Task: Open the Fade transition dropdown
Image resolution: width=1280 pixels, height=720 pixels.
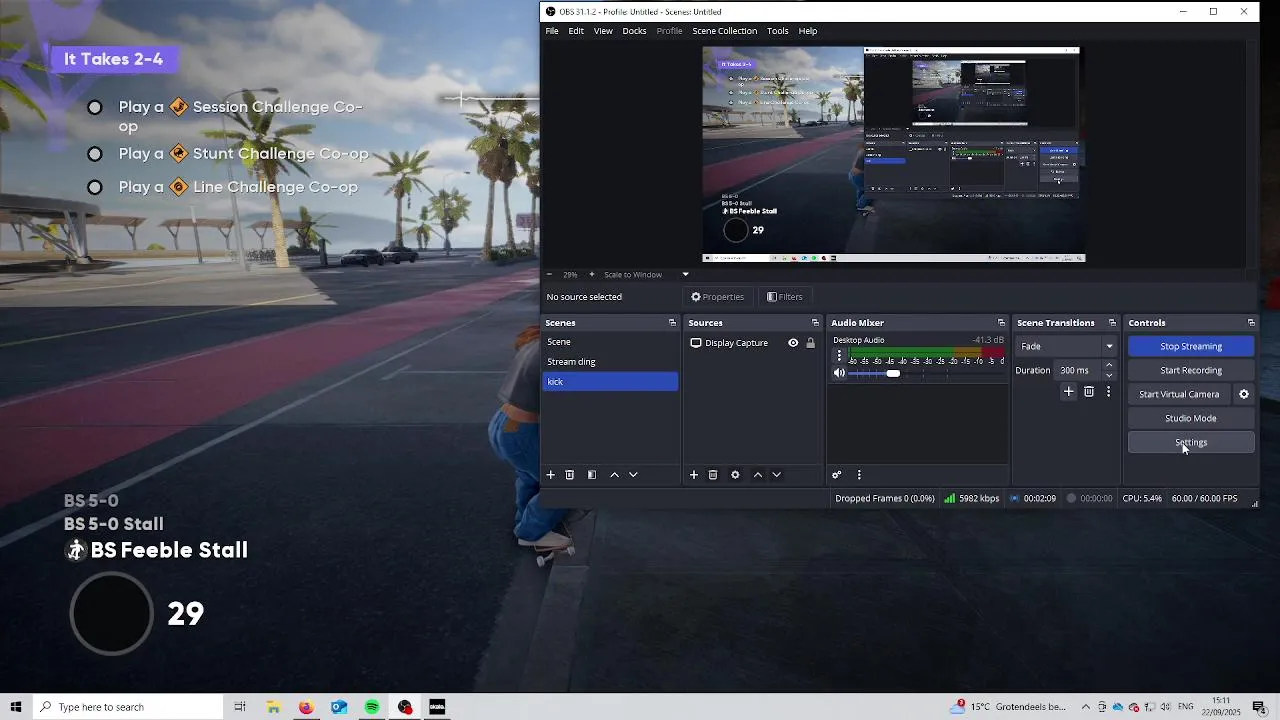Action: coord(1066,346)
